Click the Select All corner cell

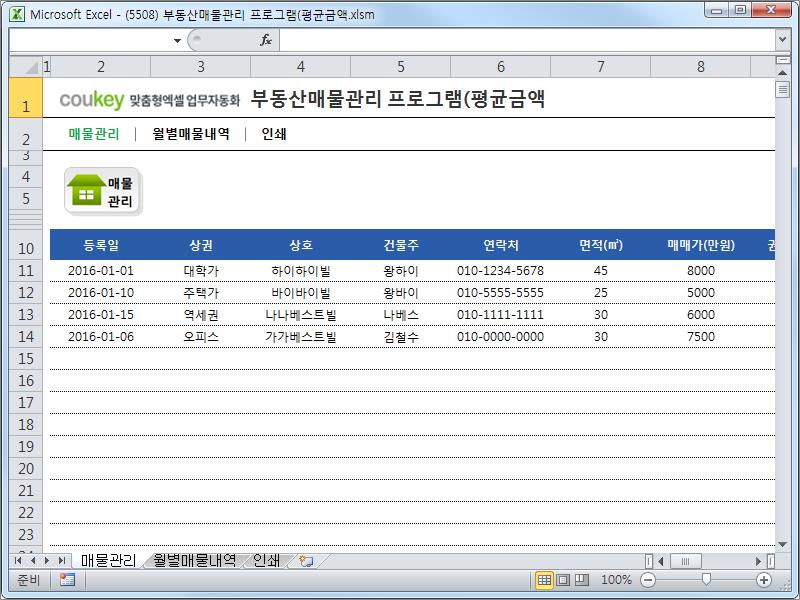pos(26,66)
